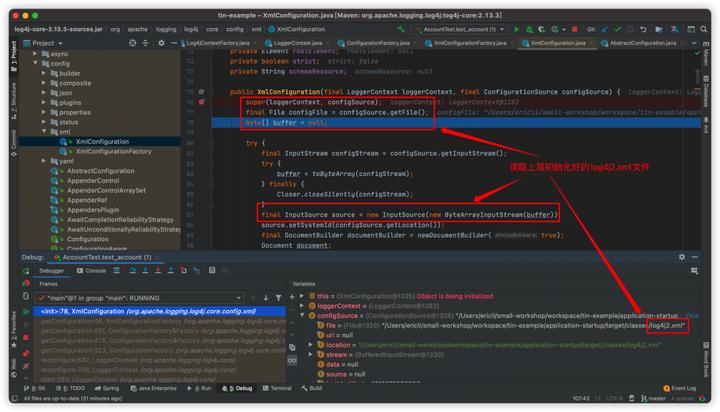Open the Terminal tool window tab
Viewport: 720px width, 412px height.
click(x=277, y=388)
